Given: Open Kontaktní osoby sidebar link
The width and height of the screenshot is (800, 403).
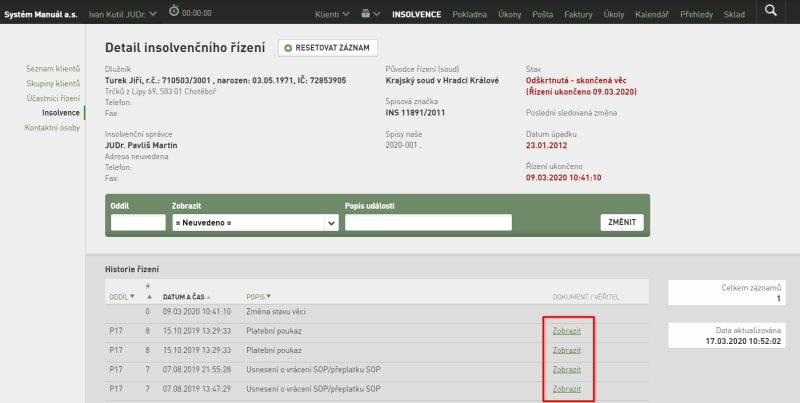Looking at the screenshot, I should pos(52,128).
